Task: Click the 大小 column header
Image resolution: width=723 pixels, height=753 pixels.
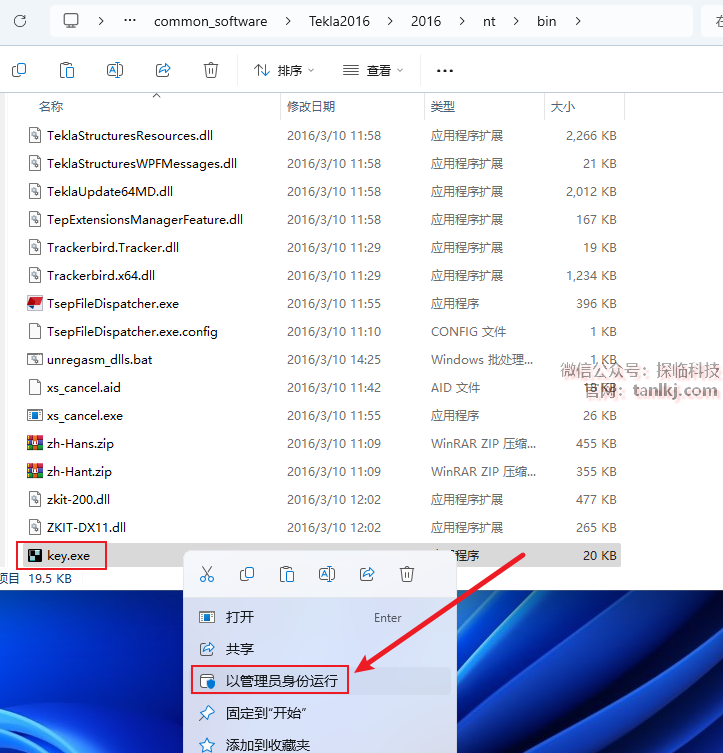Action: 562,106
